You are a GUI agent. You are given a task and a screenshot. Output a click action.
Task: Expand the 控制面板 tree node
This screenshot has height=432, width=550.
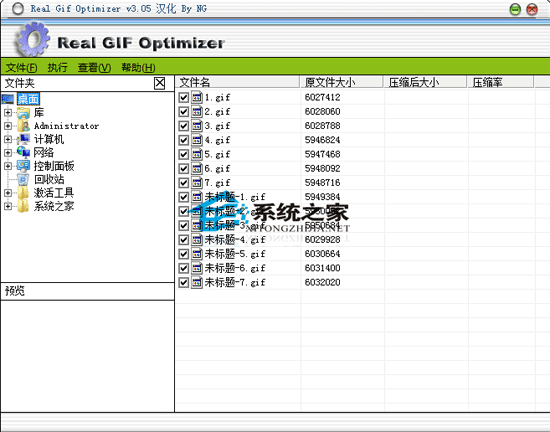[x=8, y=166]
